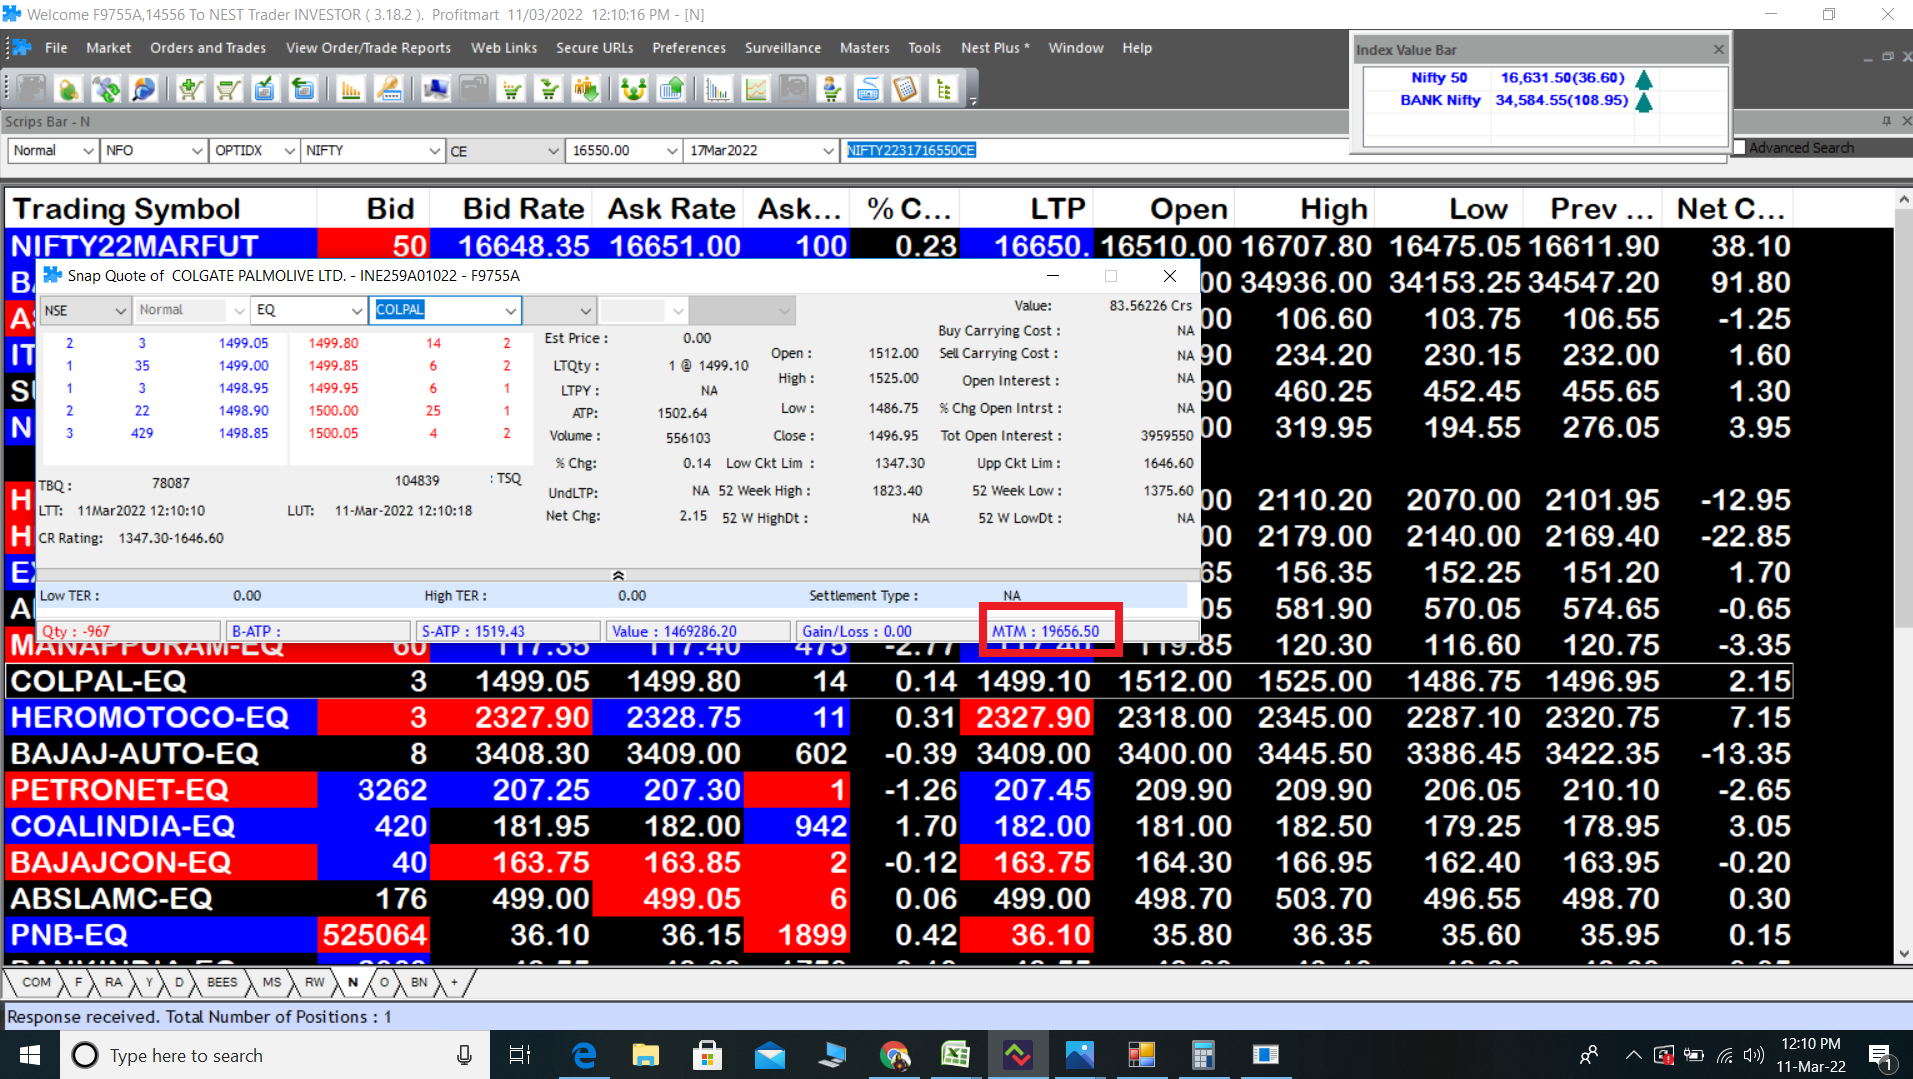This screenshot has height=1079, width=1913.
Task: Open the CE option type dropdown
Action: [504, 150]
